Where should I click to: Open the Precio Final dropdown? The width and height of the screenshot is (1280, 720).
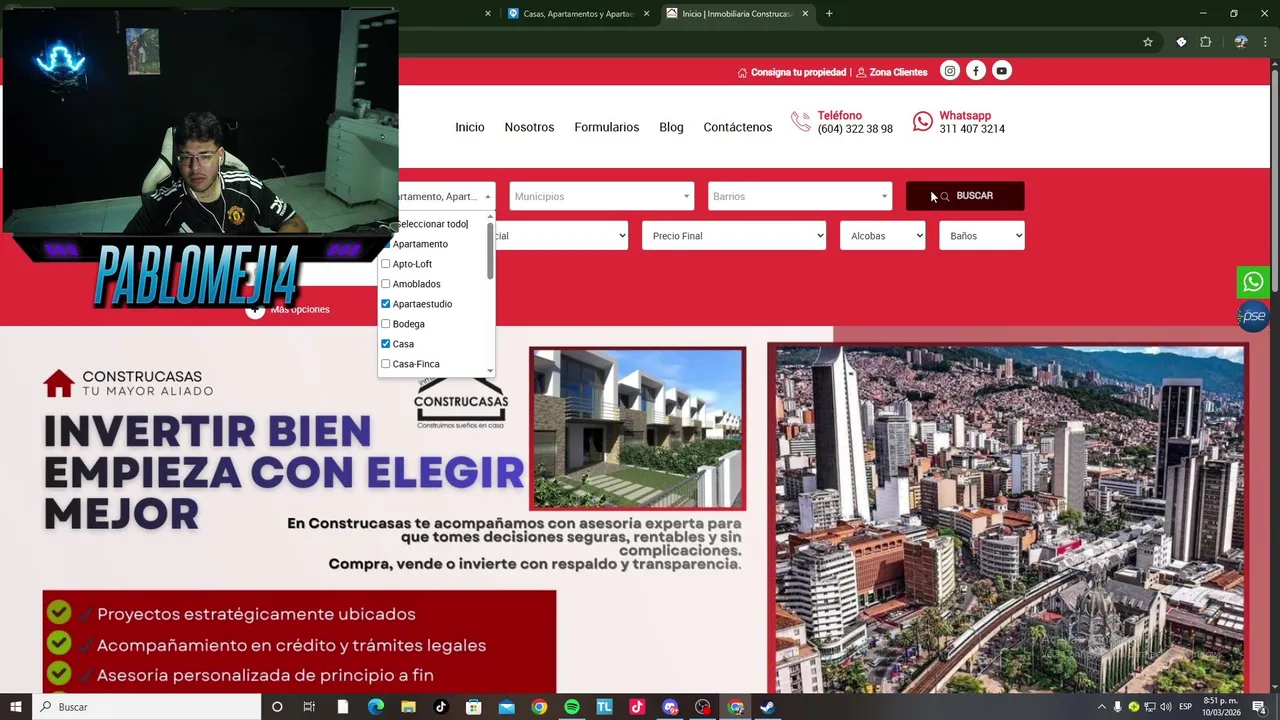(734, 236)
